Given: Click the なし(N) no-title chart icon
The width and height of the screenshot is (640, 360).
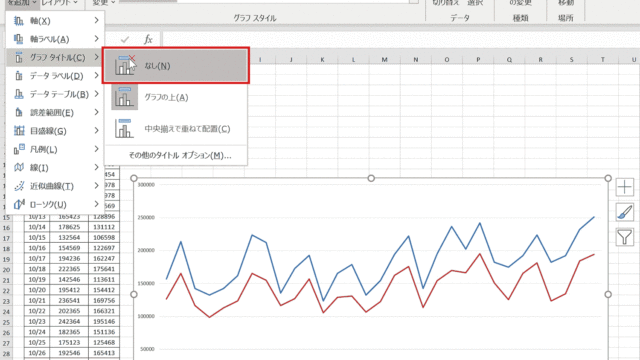Looking at the screenshot, I should click(124, 65).
